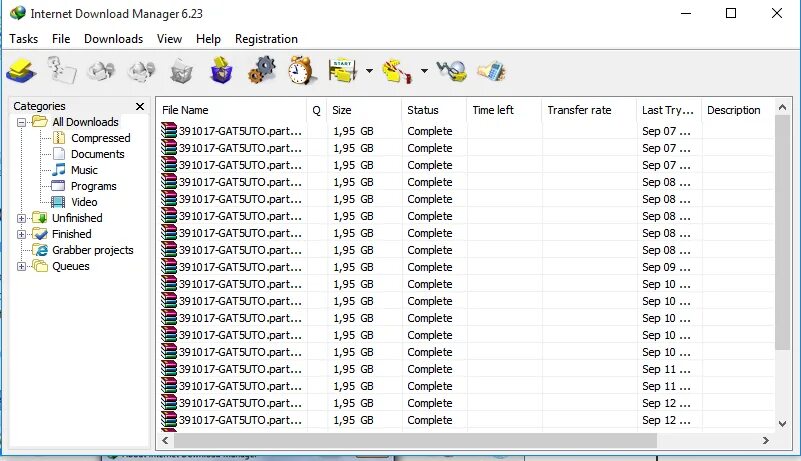Select the All Downloads folder icon
Viewport: 801px width, 461px height.
pos(39,122)
